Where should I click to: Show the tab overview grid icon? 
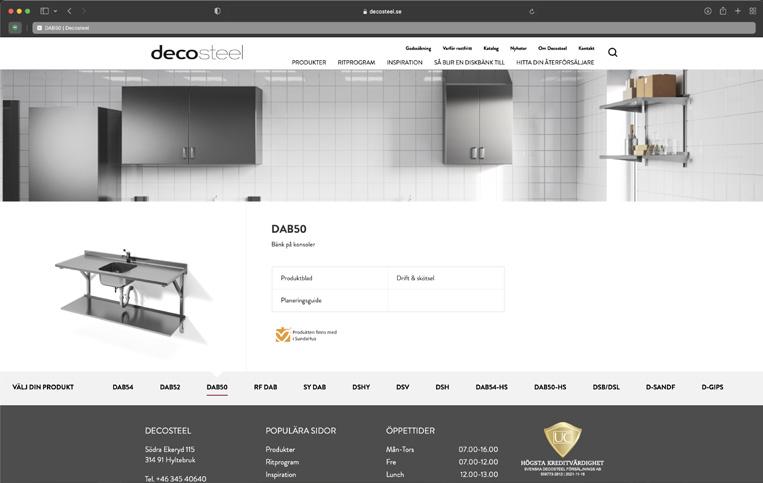click(x=753, y=11)
